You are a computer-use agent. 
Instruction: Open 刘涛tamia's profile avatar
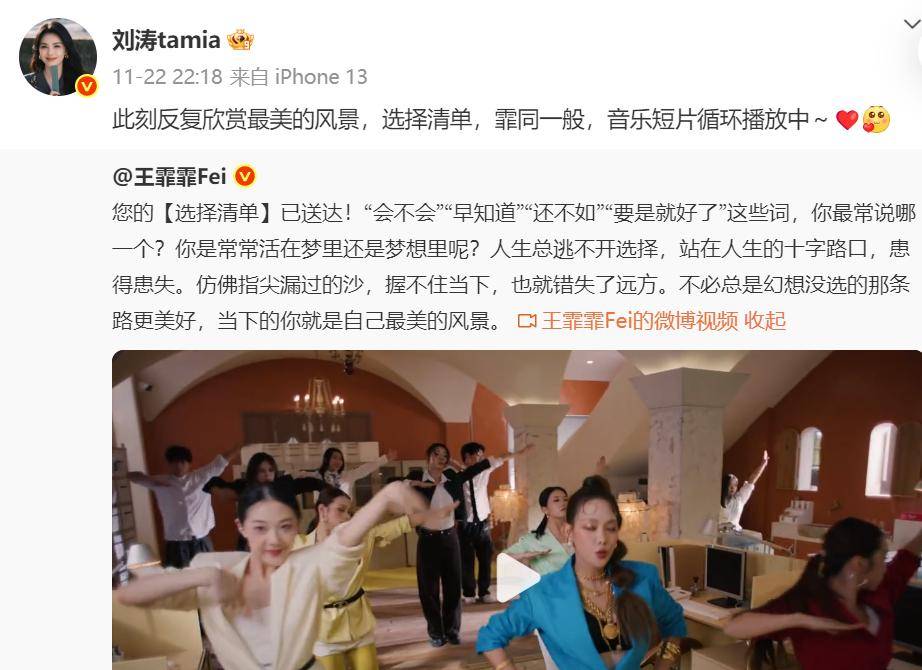click(58, 57)
